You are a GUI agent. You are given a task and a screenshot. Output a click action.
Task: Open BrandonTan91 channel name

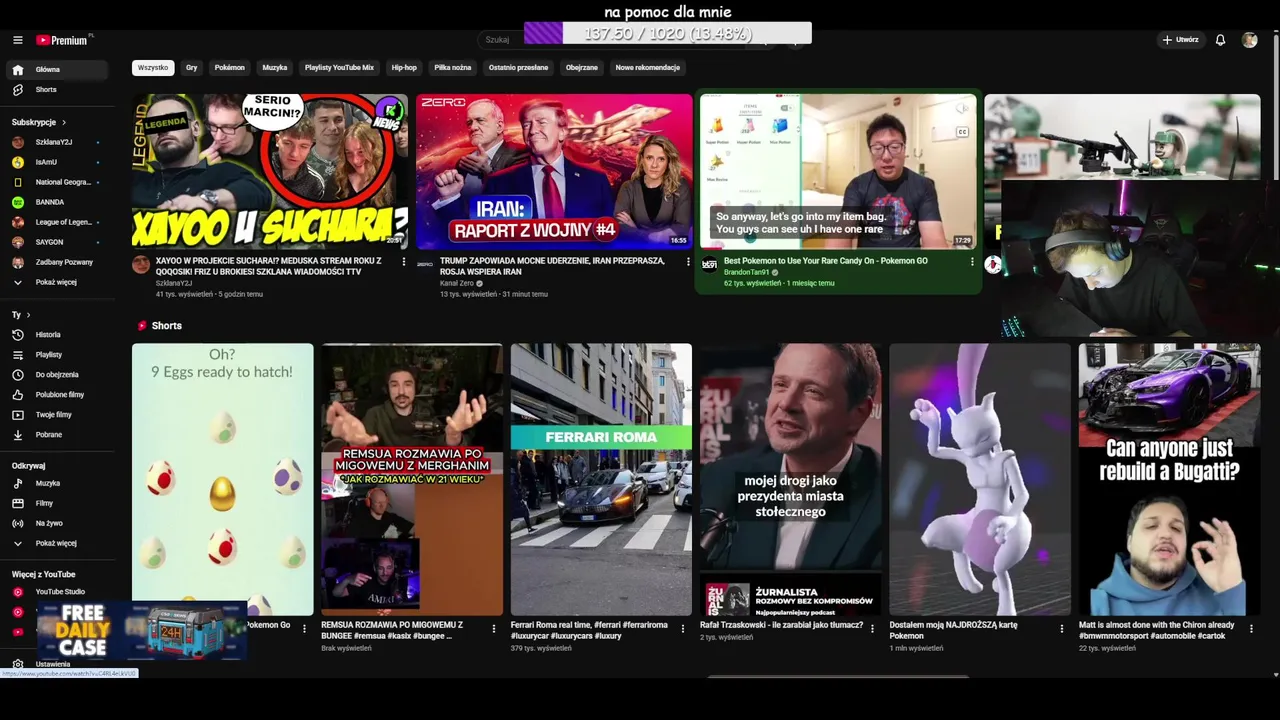click(x=747, y=272)
